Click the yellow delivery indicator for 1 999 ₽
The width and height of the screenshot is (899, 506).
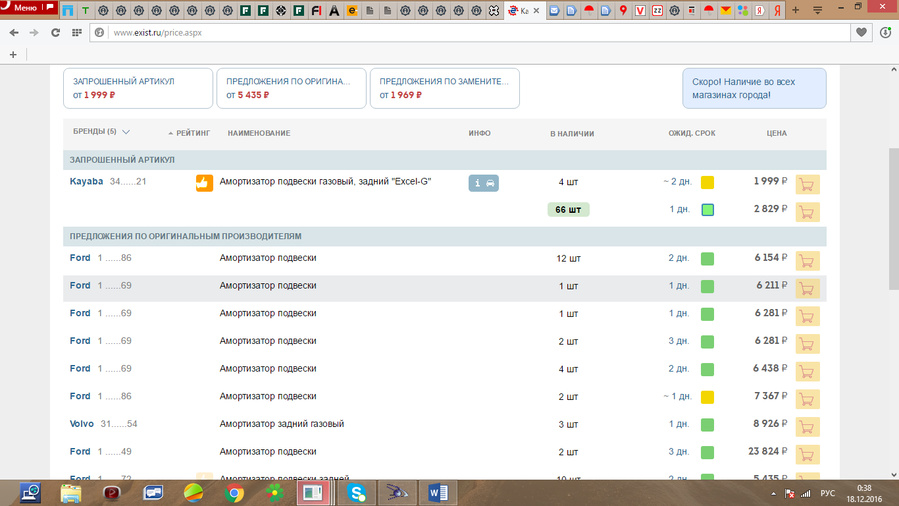tap(708, 182)
